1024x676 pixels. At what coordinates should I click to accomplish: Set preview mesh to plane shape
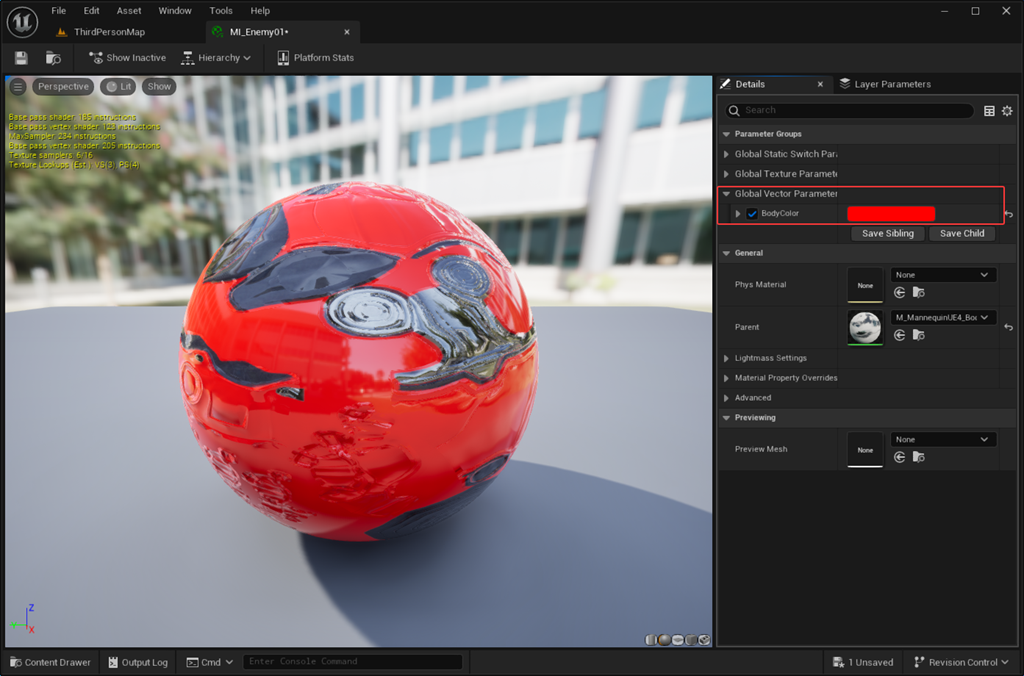(678, 639)
